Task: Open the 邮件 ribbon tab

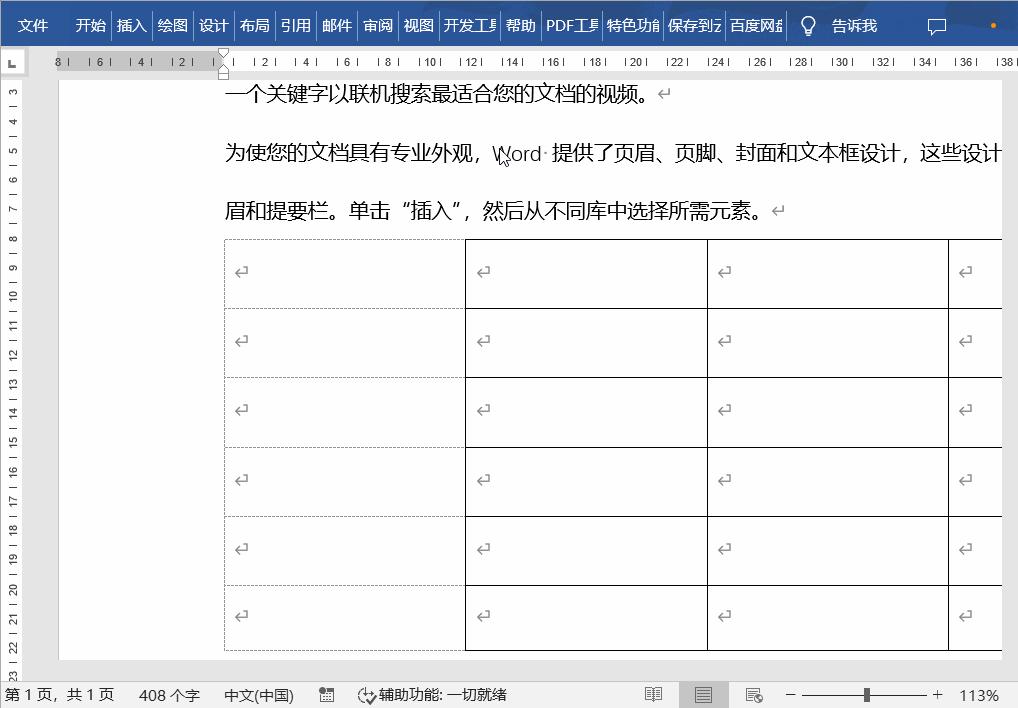Action: point(336,25)
